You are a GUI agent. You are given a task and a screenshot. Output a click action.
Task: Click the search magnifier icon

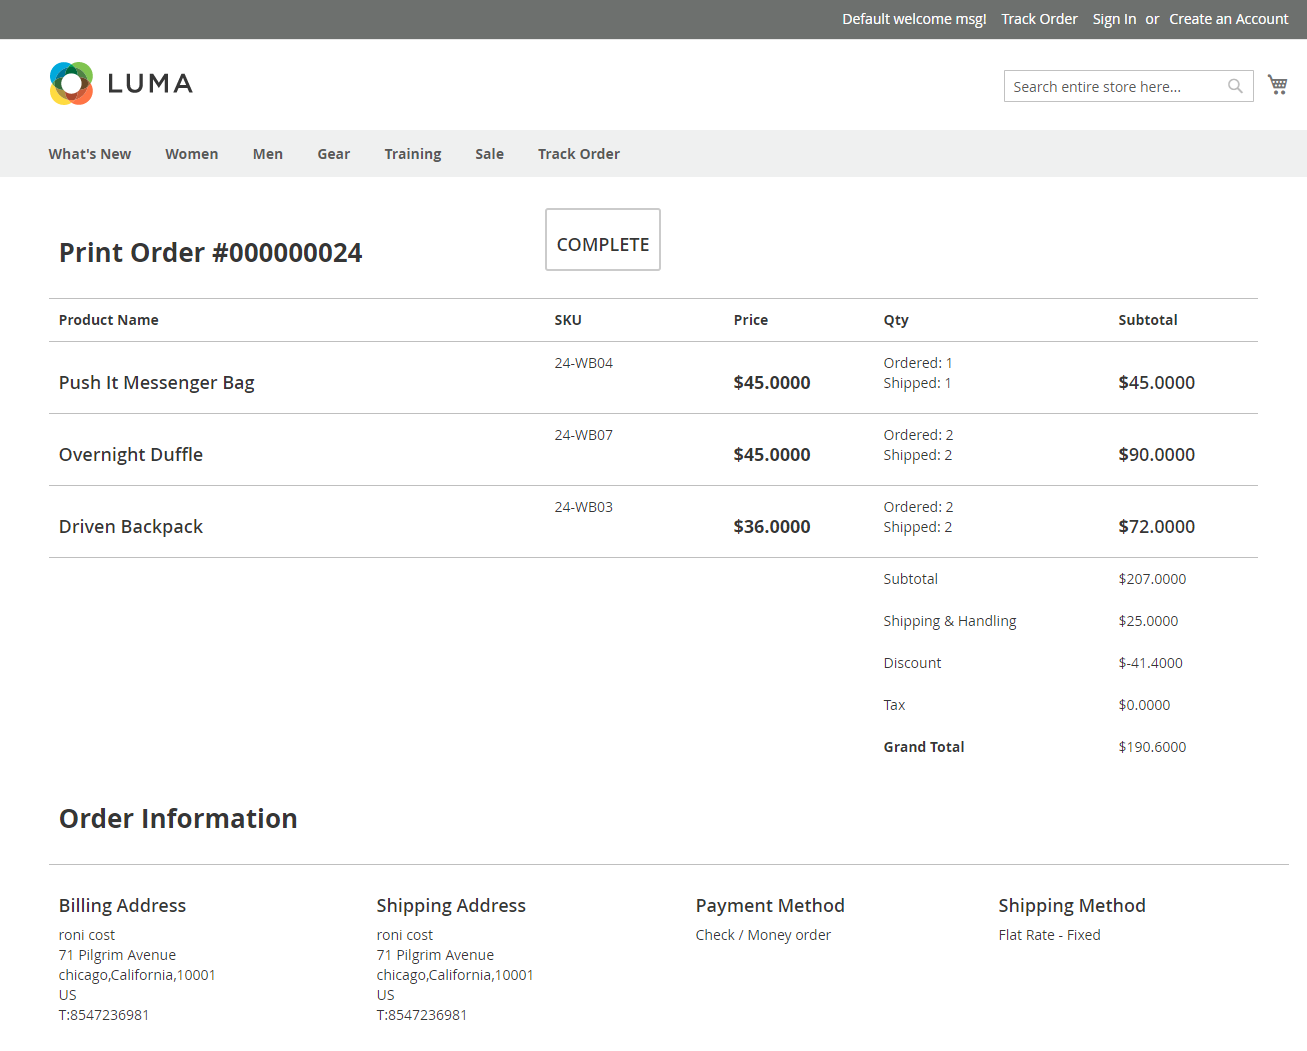1235,87
